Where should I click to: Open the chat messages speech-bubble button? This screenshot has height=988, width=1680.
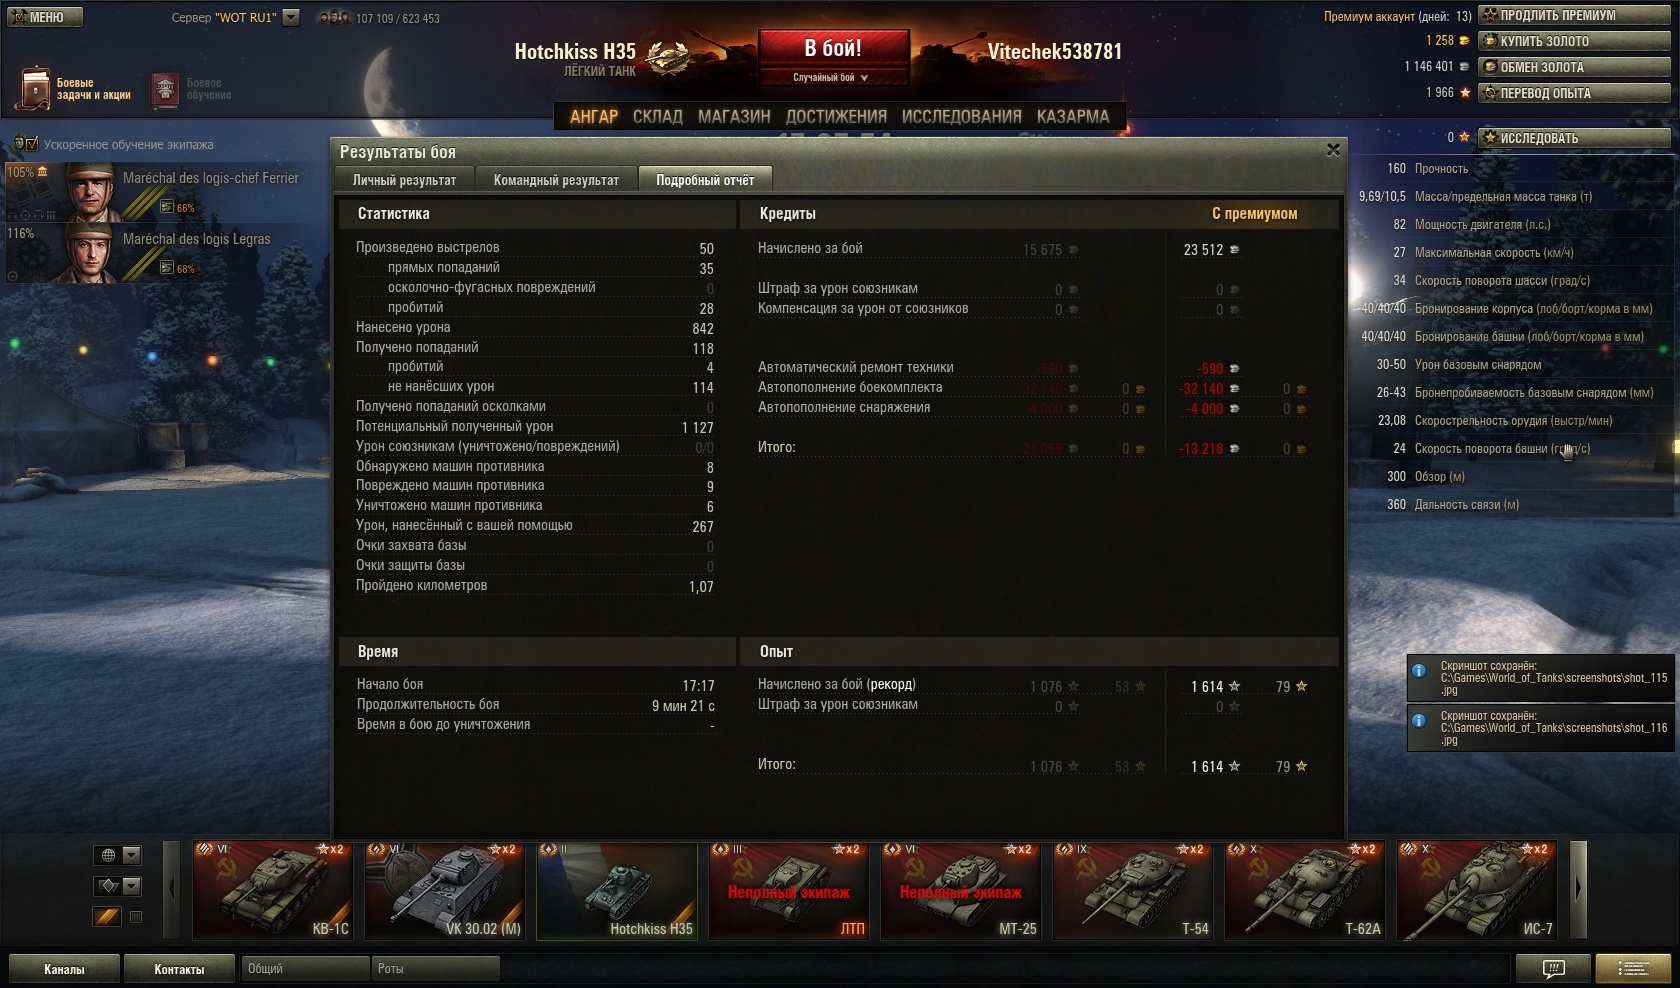pyautogui.click(x=1553, y=968)
